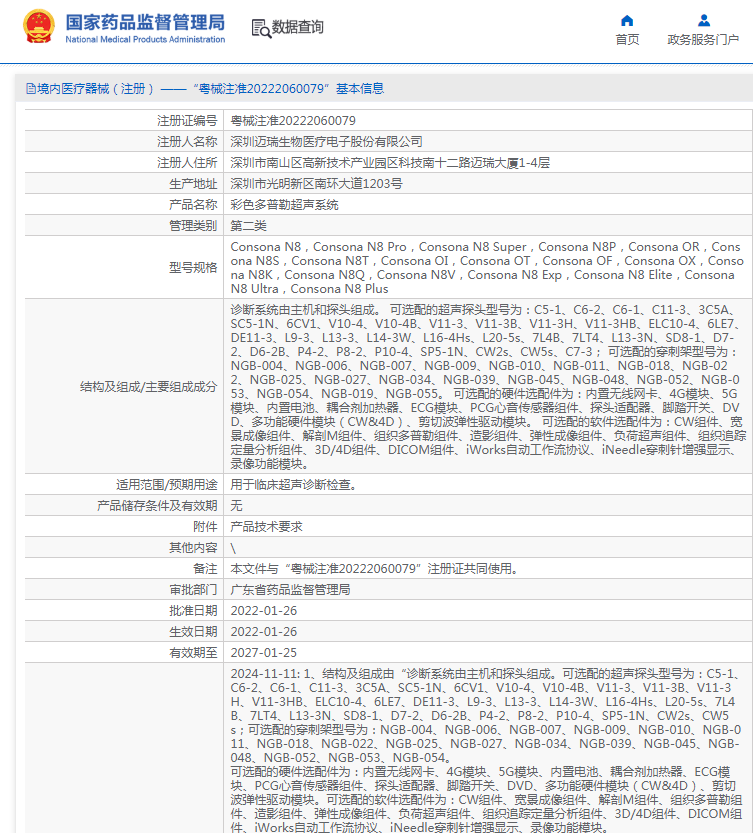
Task: Open the 数据查询 search icon
Action: [x=260, y=28]
